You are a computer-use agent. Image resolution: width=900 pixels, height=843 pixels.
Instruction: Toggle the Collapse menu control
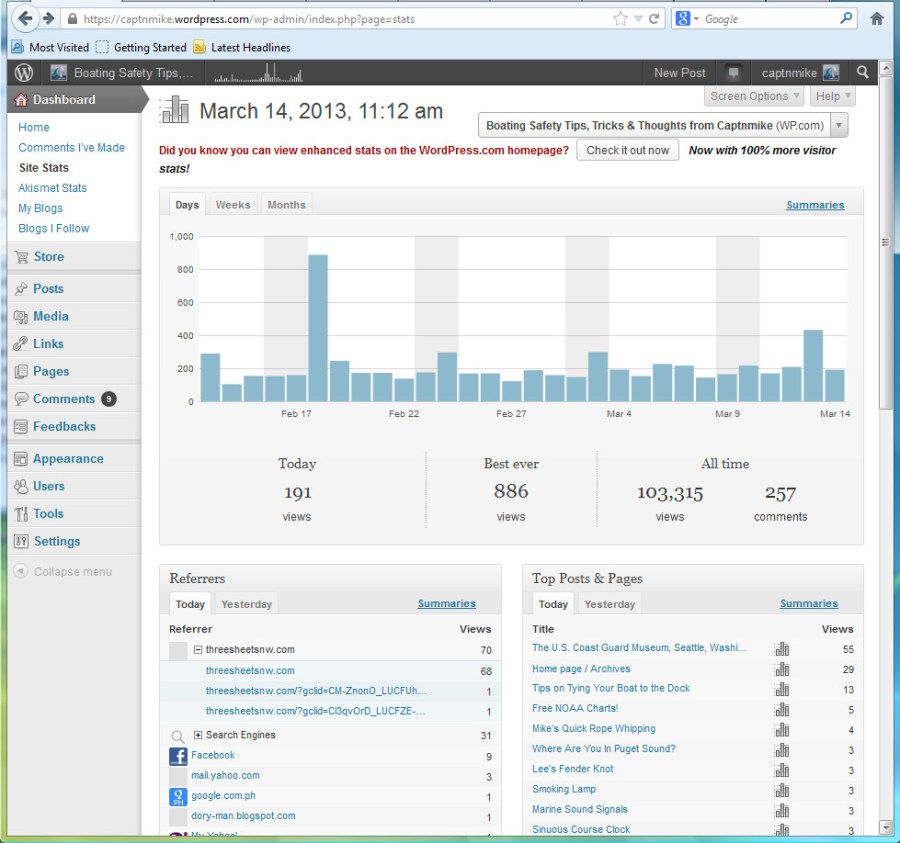point(62,572)
